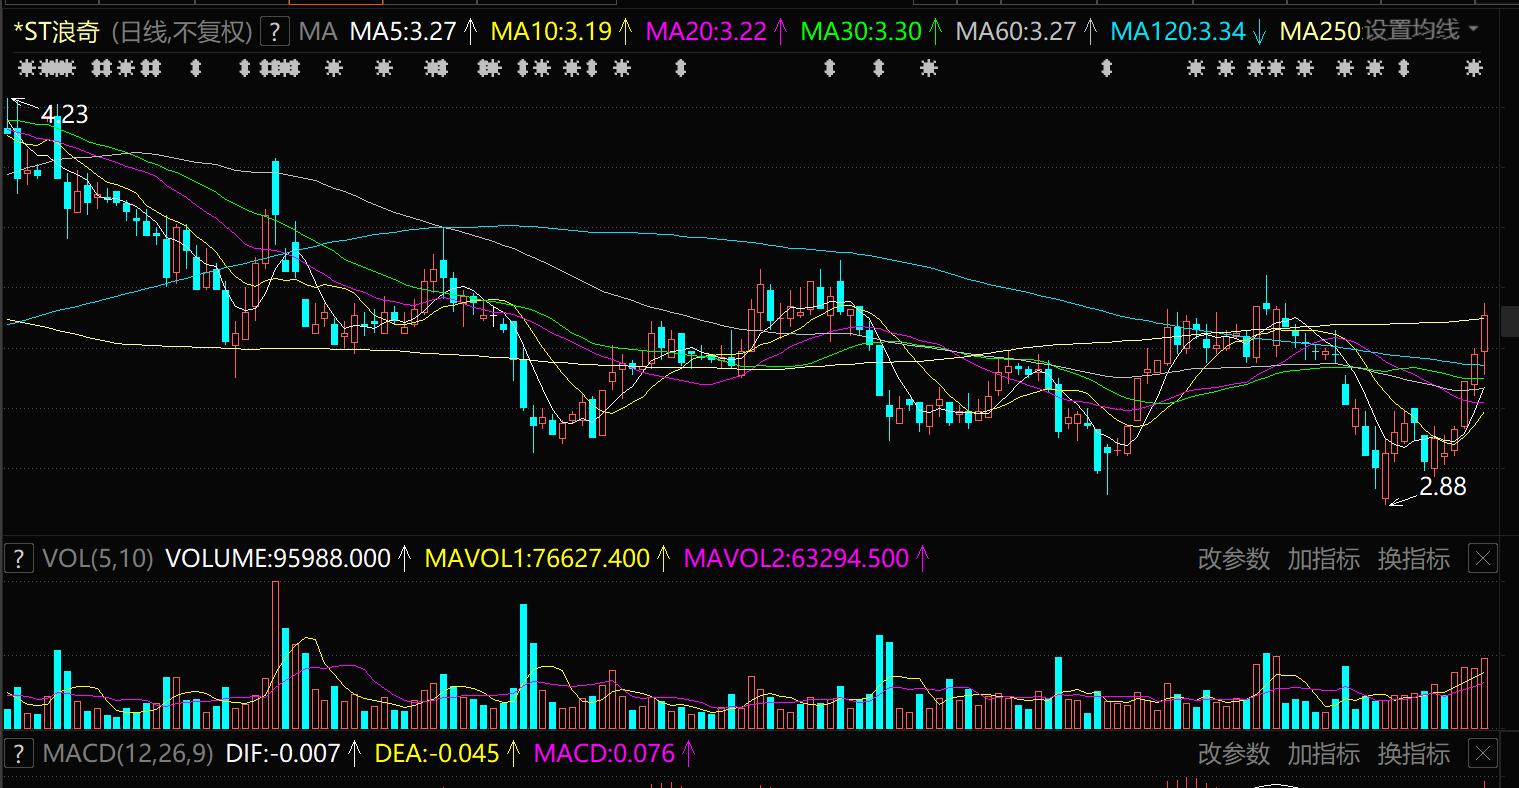This screenshot has width=1519, height=788.
Task: Click the double-arrow marker beneath the MA20 label
Action: [x=680, y=68]
